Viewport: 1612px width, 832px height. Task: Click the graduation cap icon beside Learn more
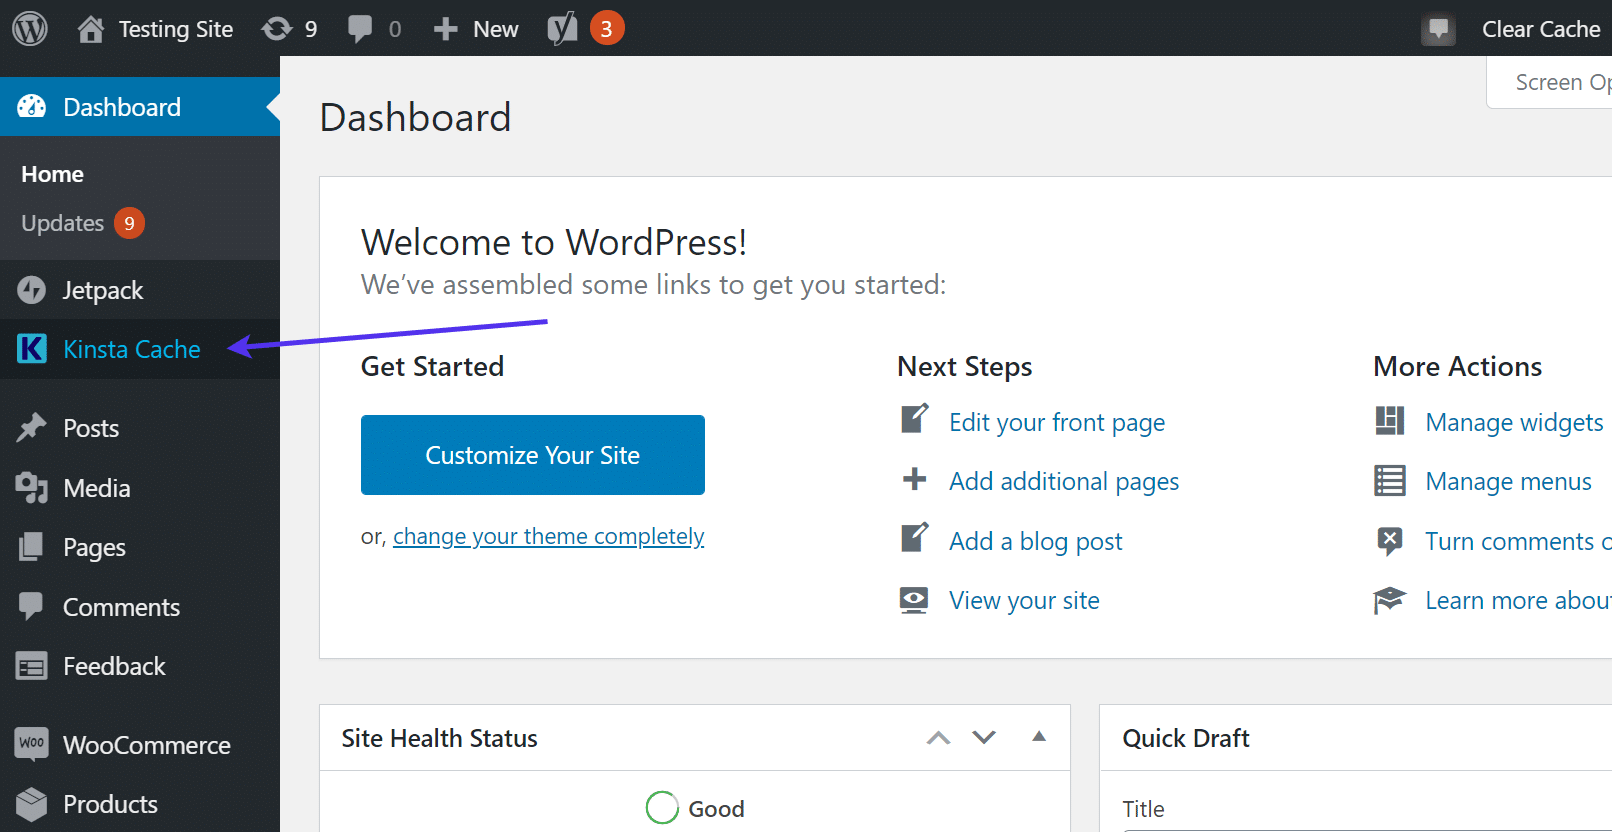(1390, 600)
